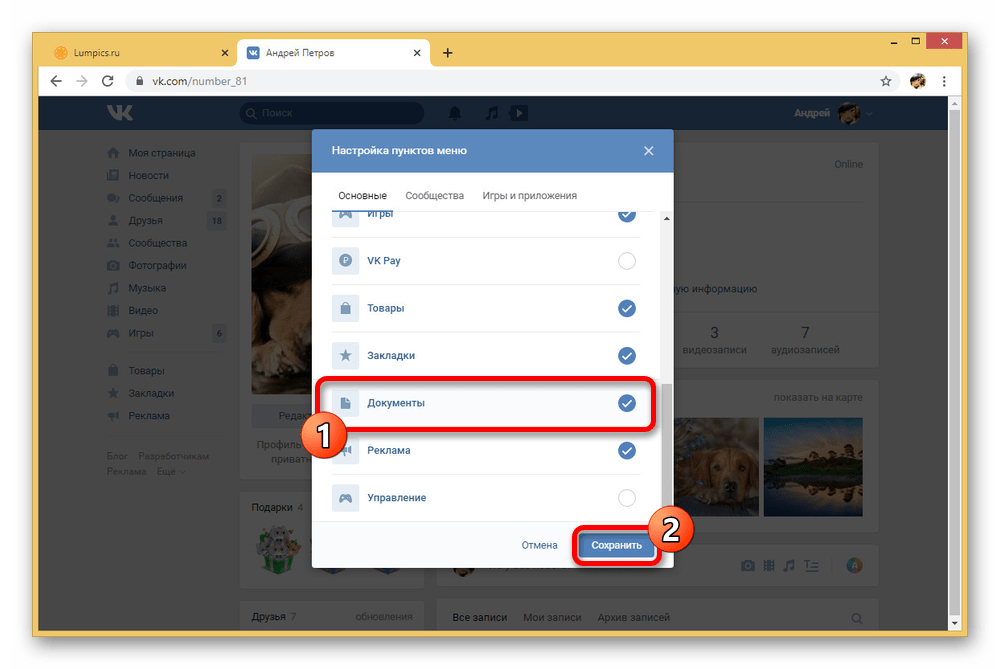Click the Управление gamepad icon

(345, 497)
